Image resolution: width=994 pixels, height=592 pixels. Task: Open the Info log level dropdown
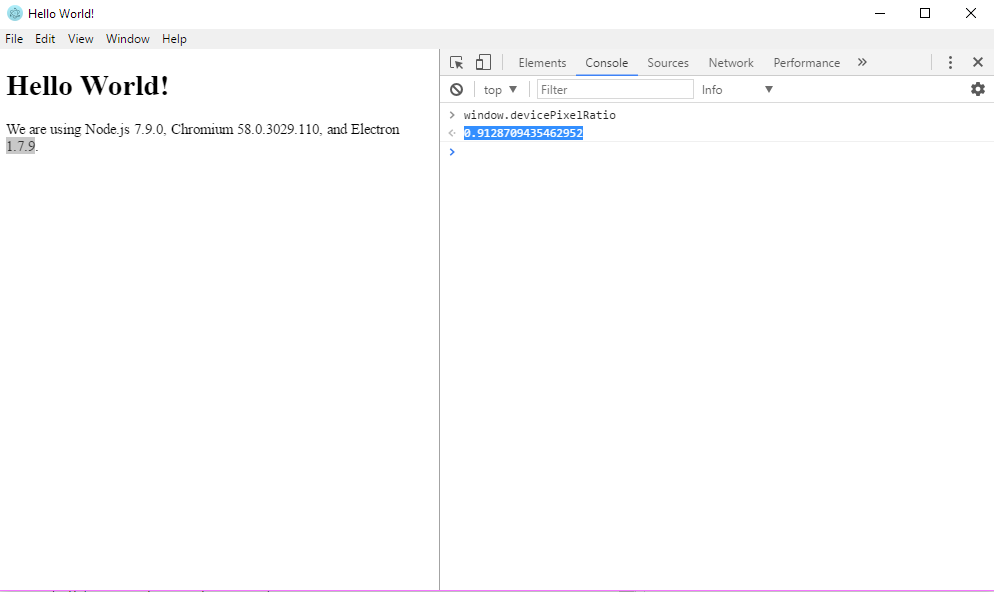735,89
